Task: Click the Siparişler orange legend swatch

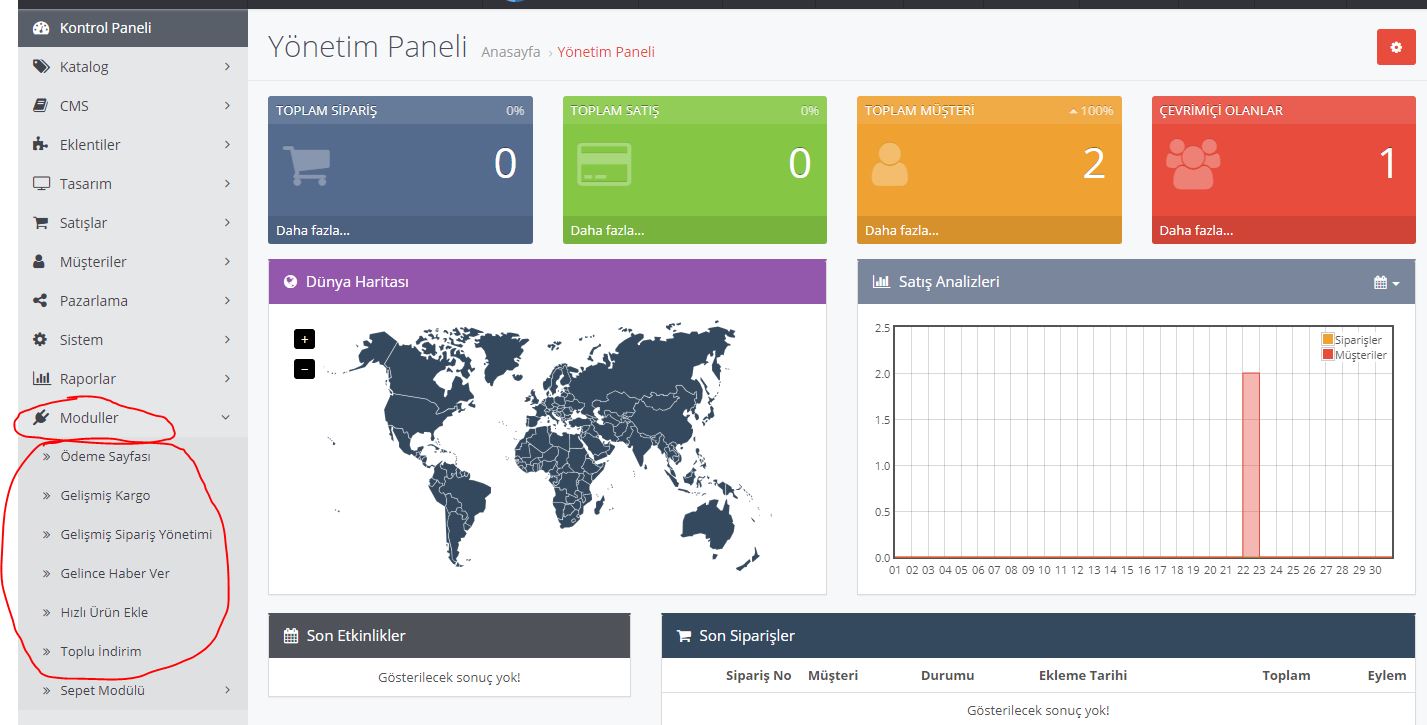Action: [1328, 340]
